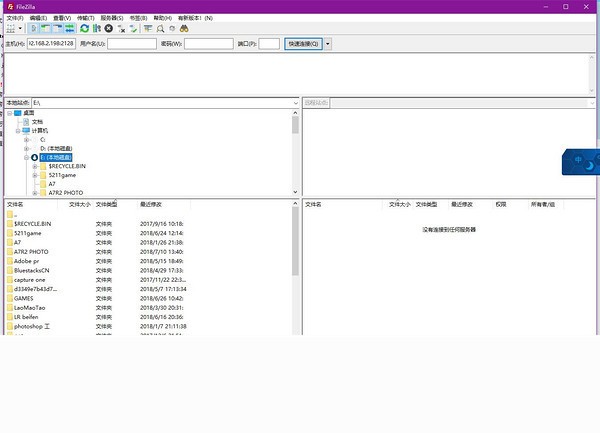Screen dimensions: 600x433
Task: Click the local site path field E:\
Action: (x=162, y=103)
